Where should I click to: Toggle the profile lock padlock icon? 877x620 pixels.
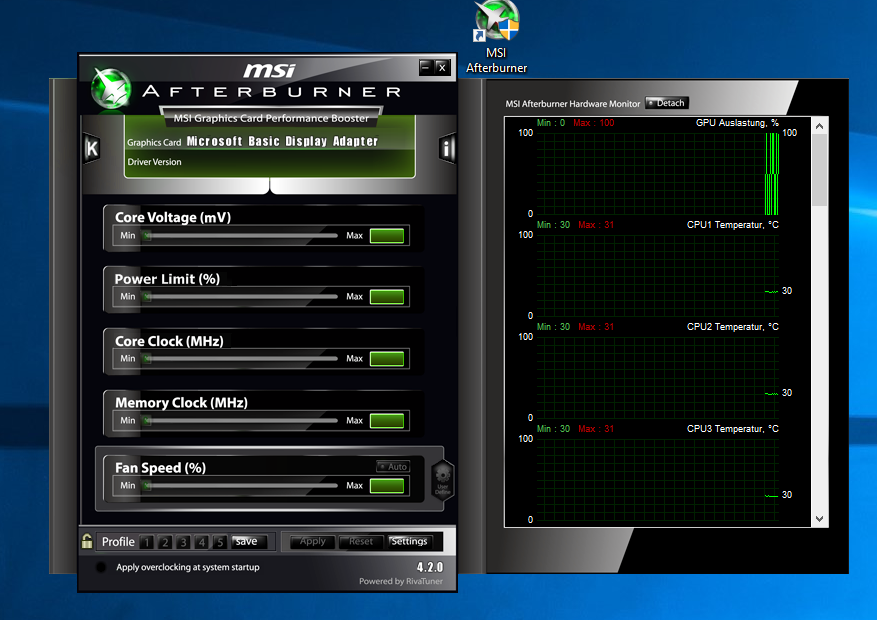click(x=87, y=541)
